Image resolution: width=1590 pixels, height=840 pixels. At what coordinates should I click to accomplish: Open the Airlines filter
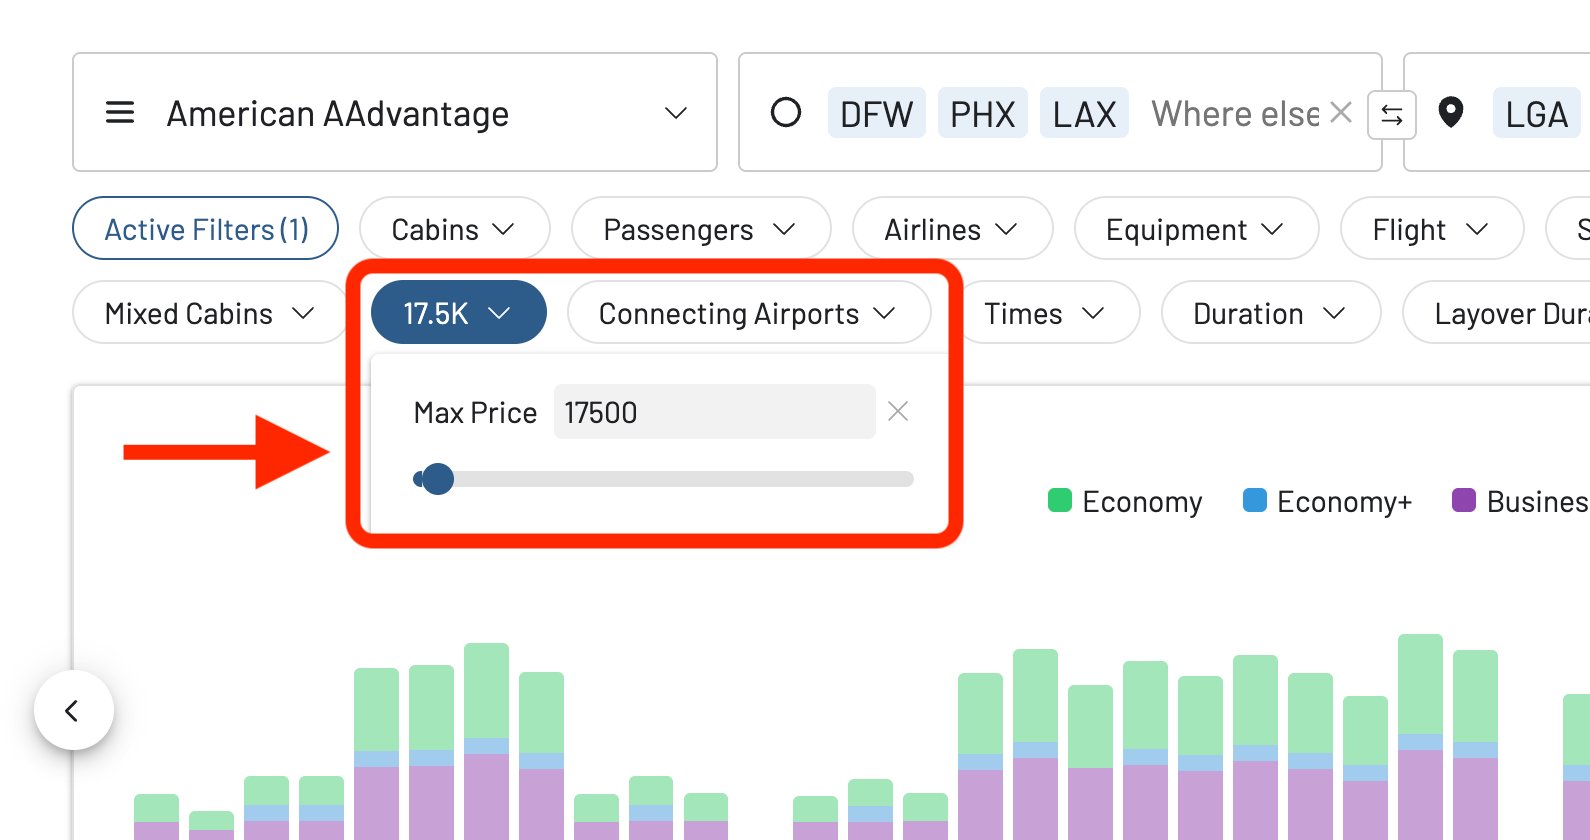(952, 228)
